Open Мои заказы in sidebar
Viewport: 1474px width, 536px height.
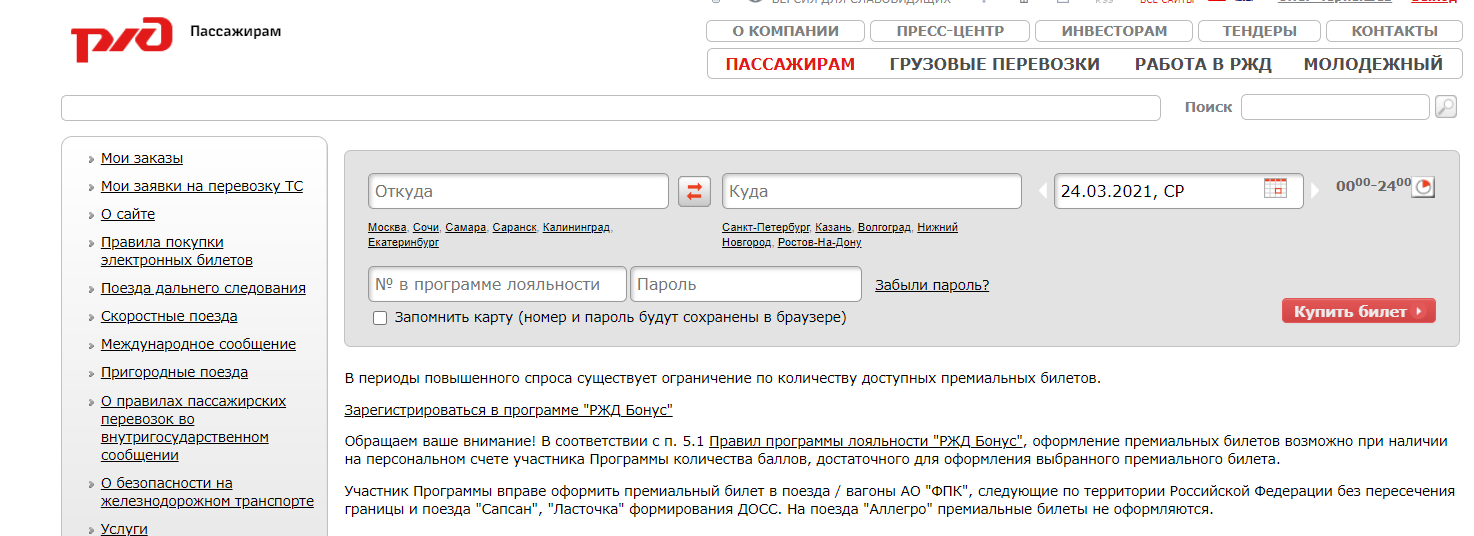(x=142, y=158)
